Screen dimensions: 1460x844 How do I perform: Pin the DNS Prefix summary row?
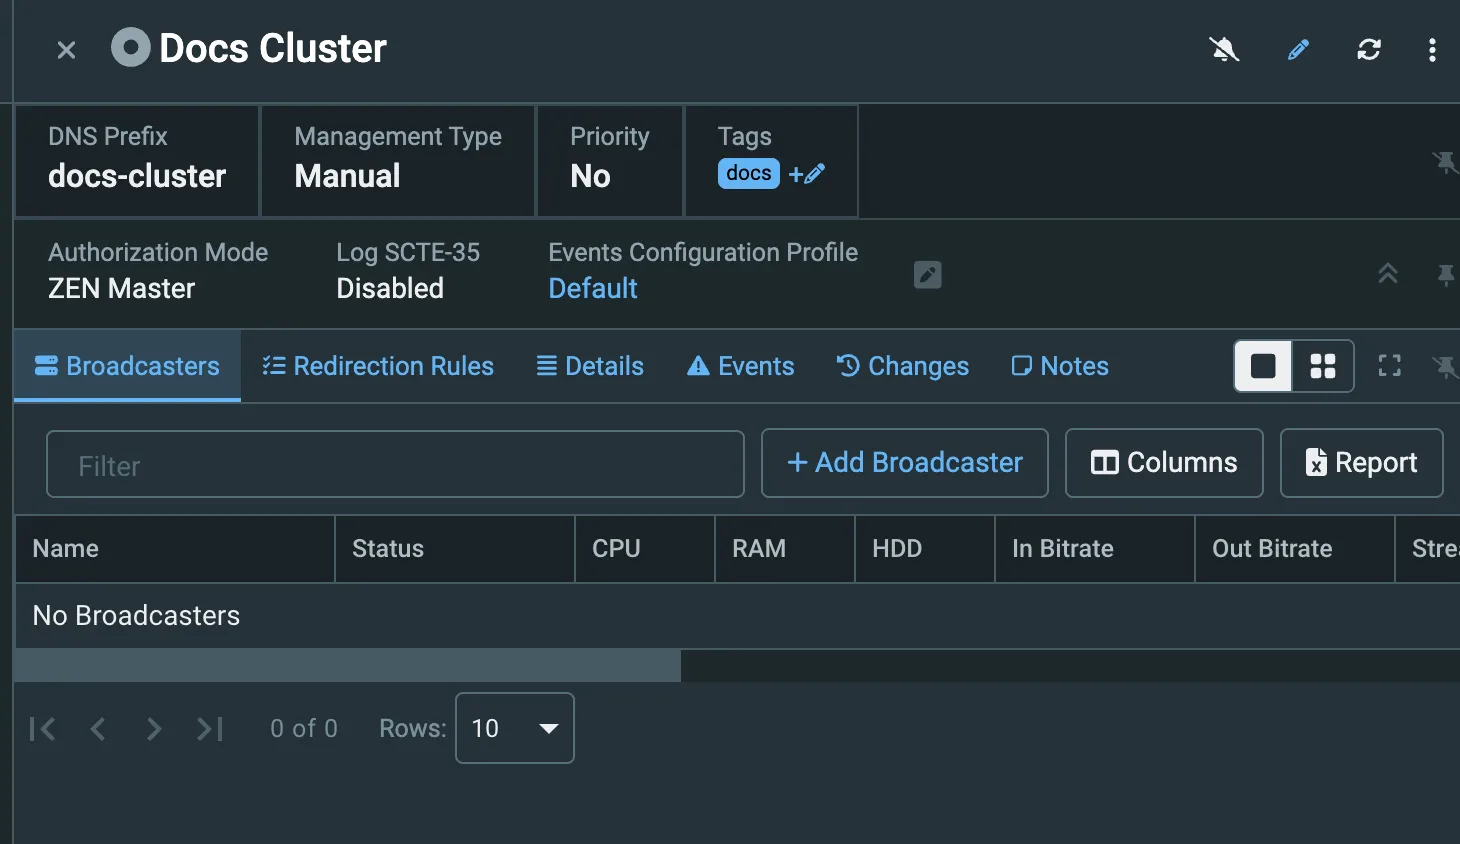point(1444,161)
